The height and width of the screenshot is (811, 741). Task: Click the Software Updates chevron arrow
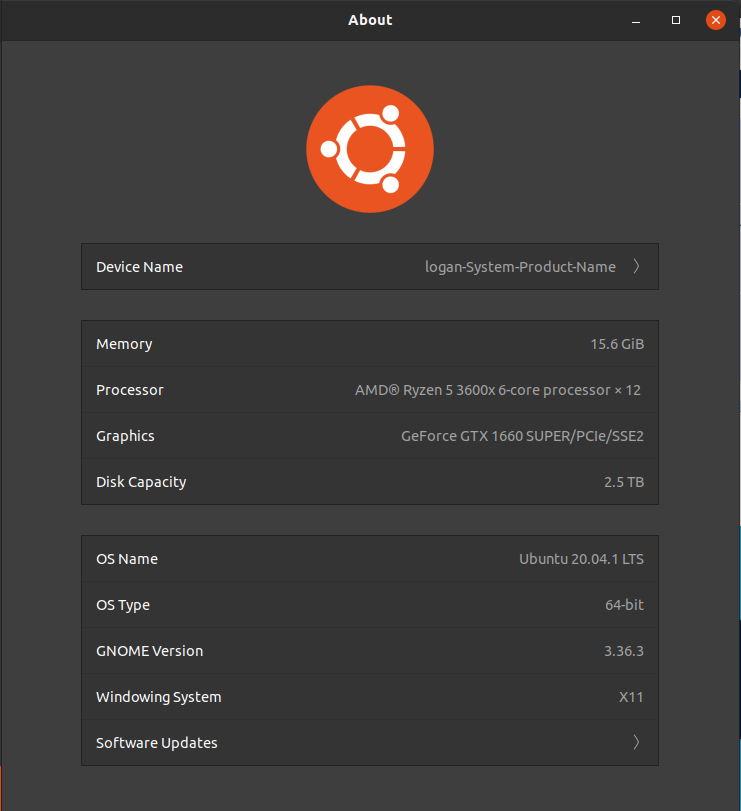click(636, 742)
